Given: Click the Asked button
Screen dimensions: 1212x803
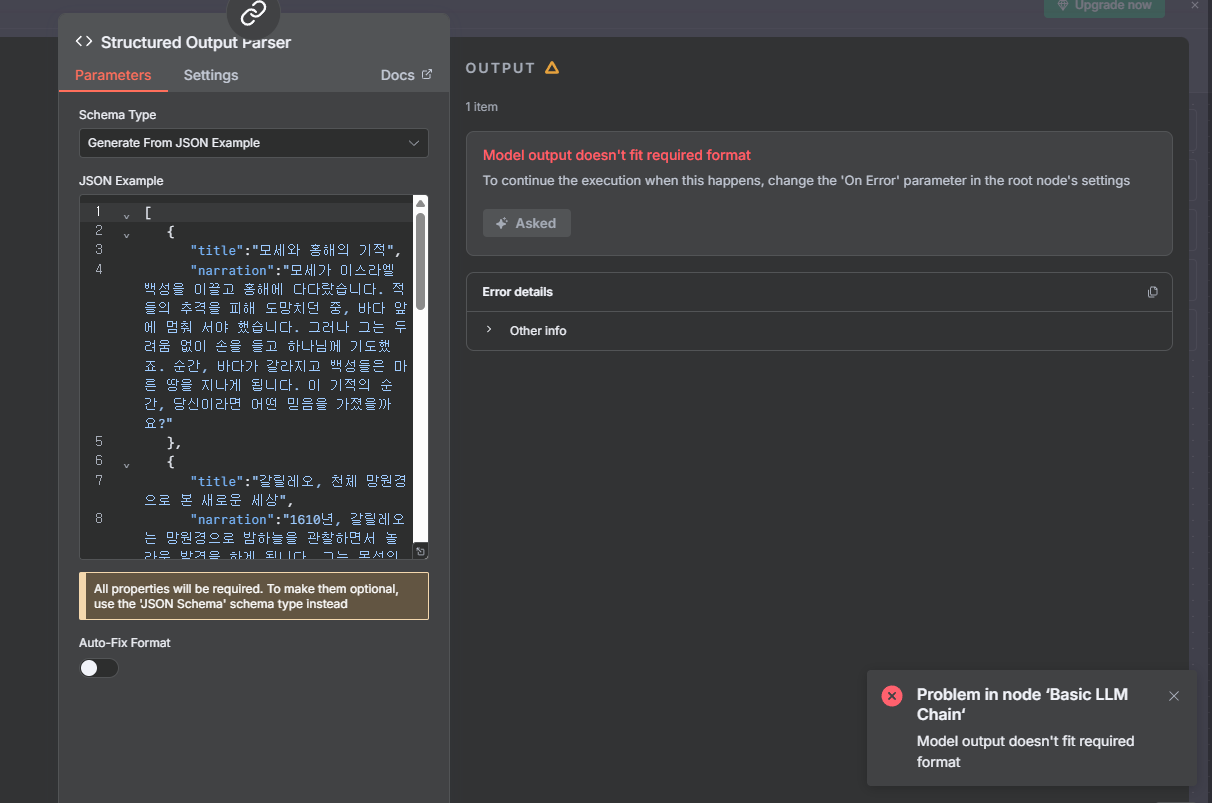Looking at the screenshot, I should (527, 223).
